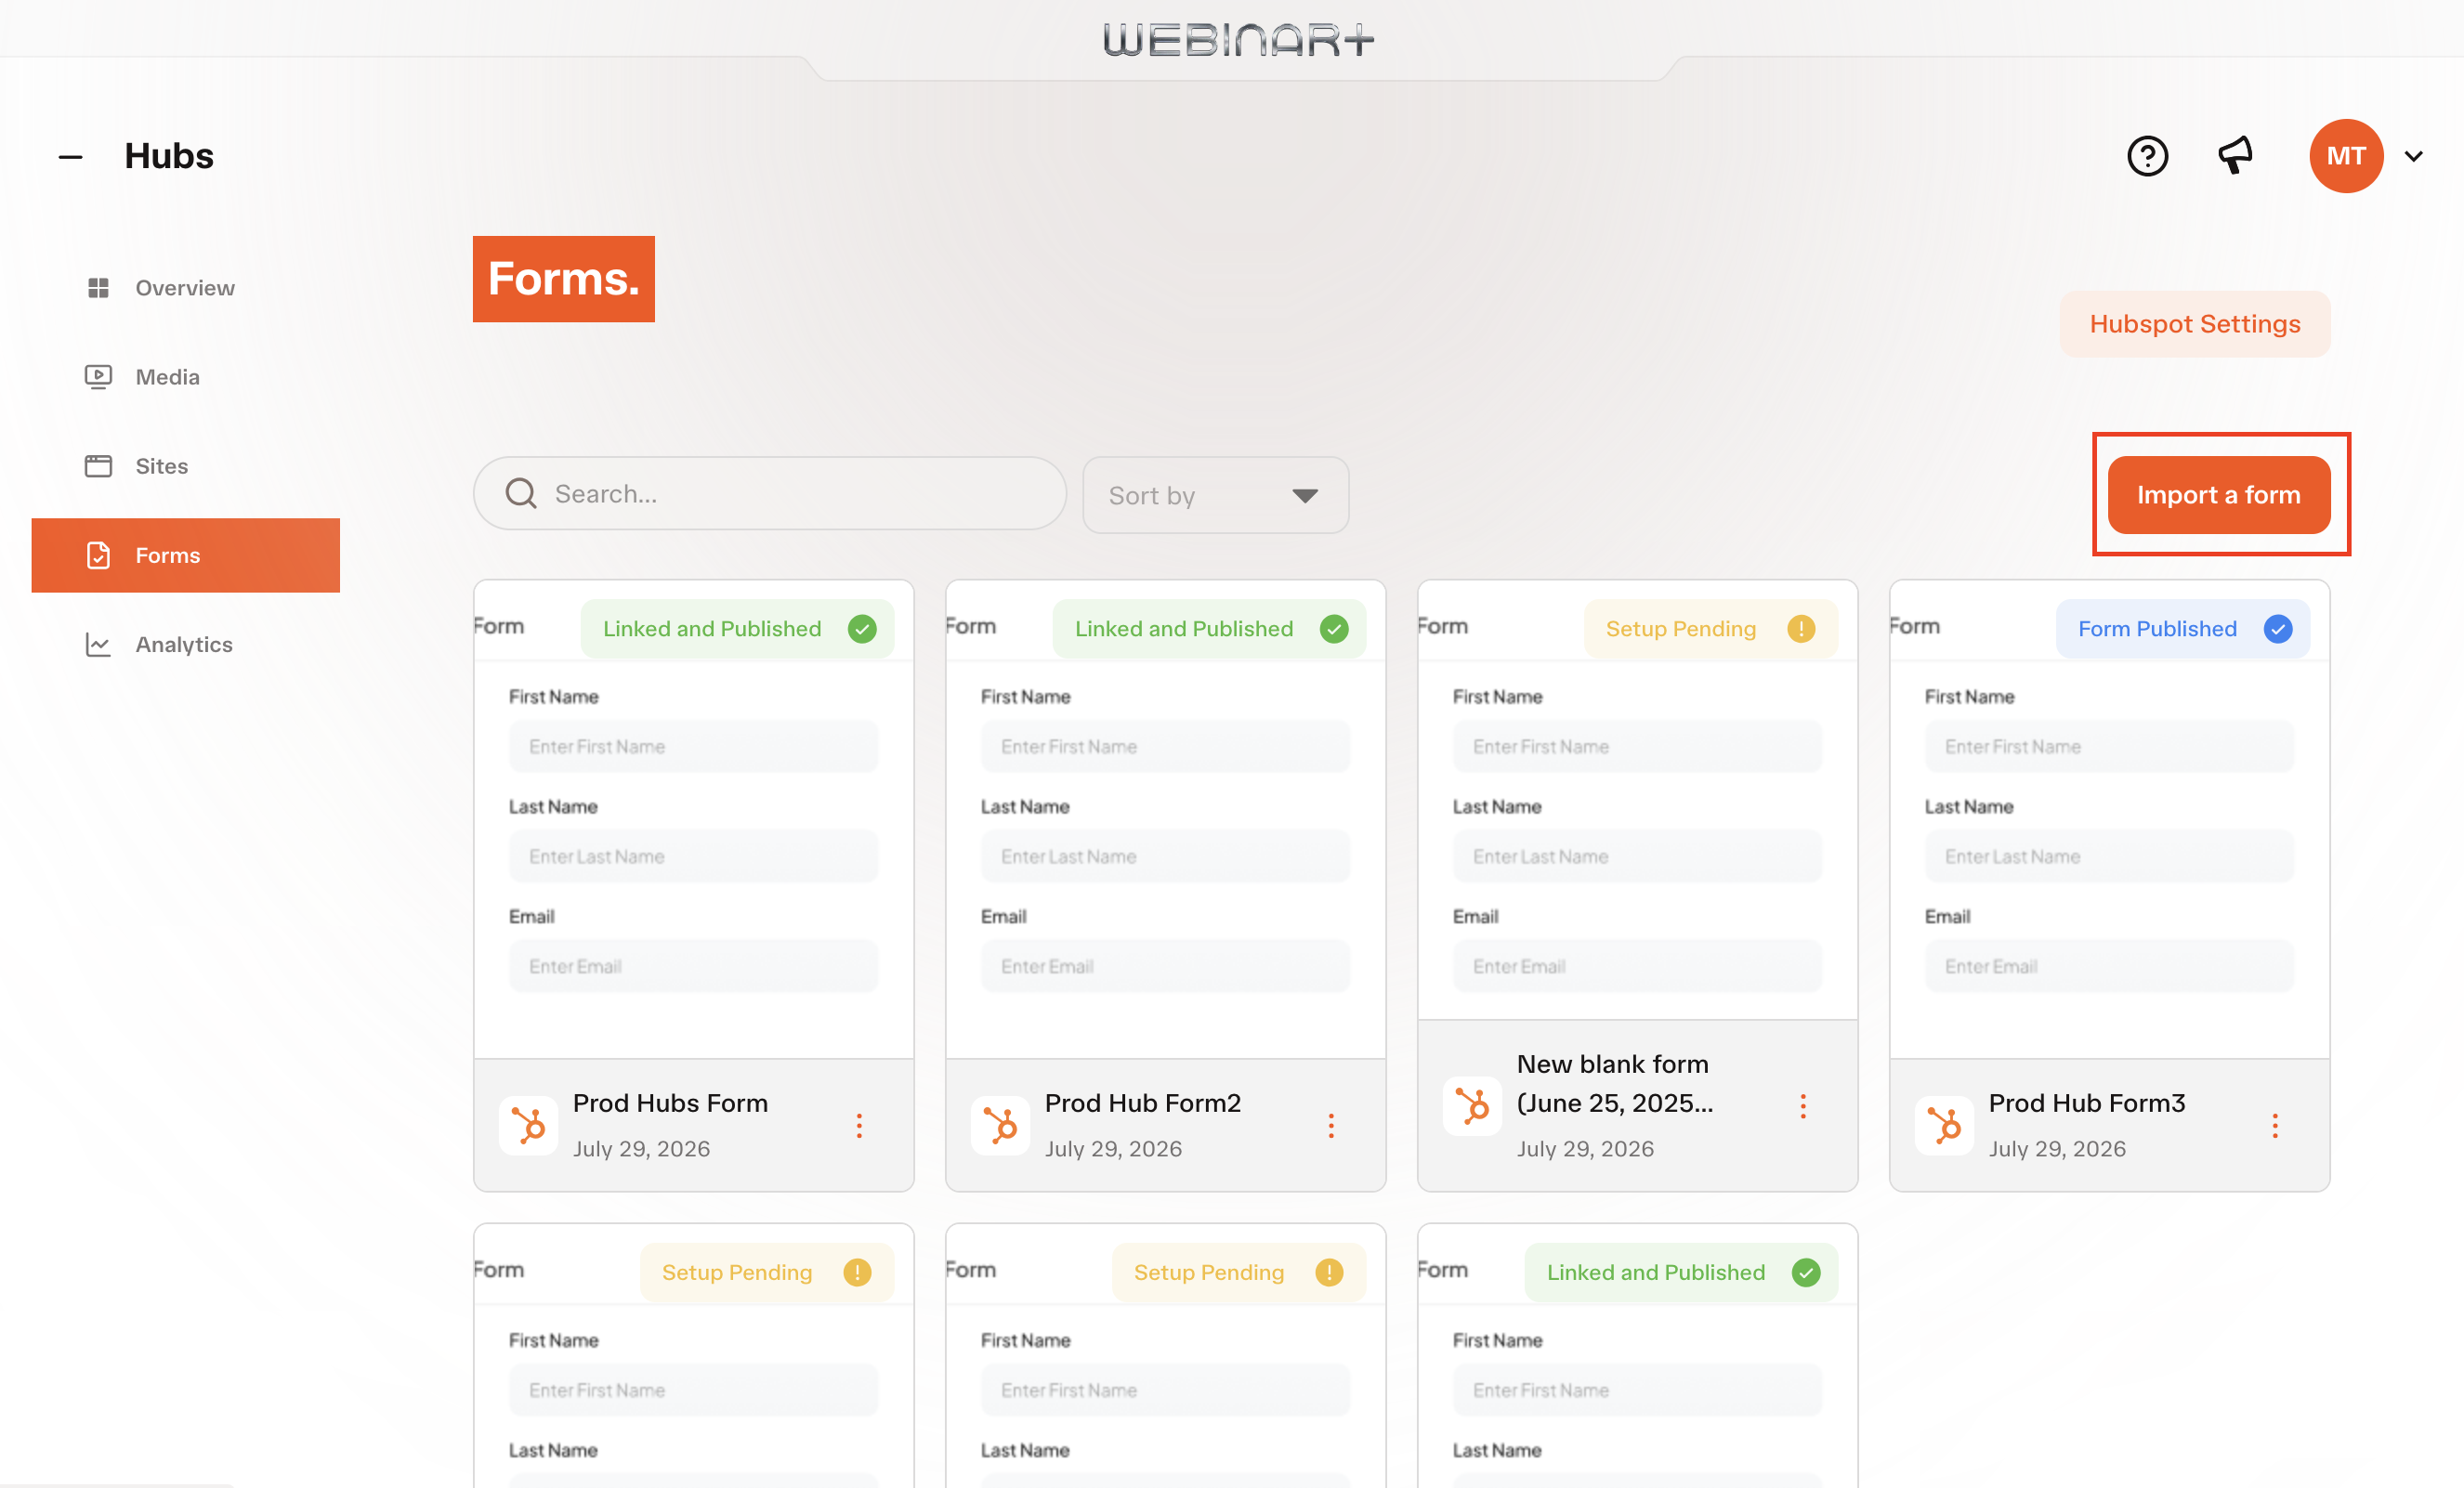Focus the Search forms field
Screen dimensions: 2464x1488
tap(769, 494)
